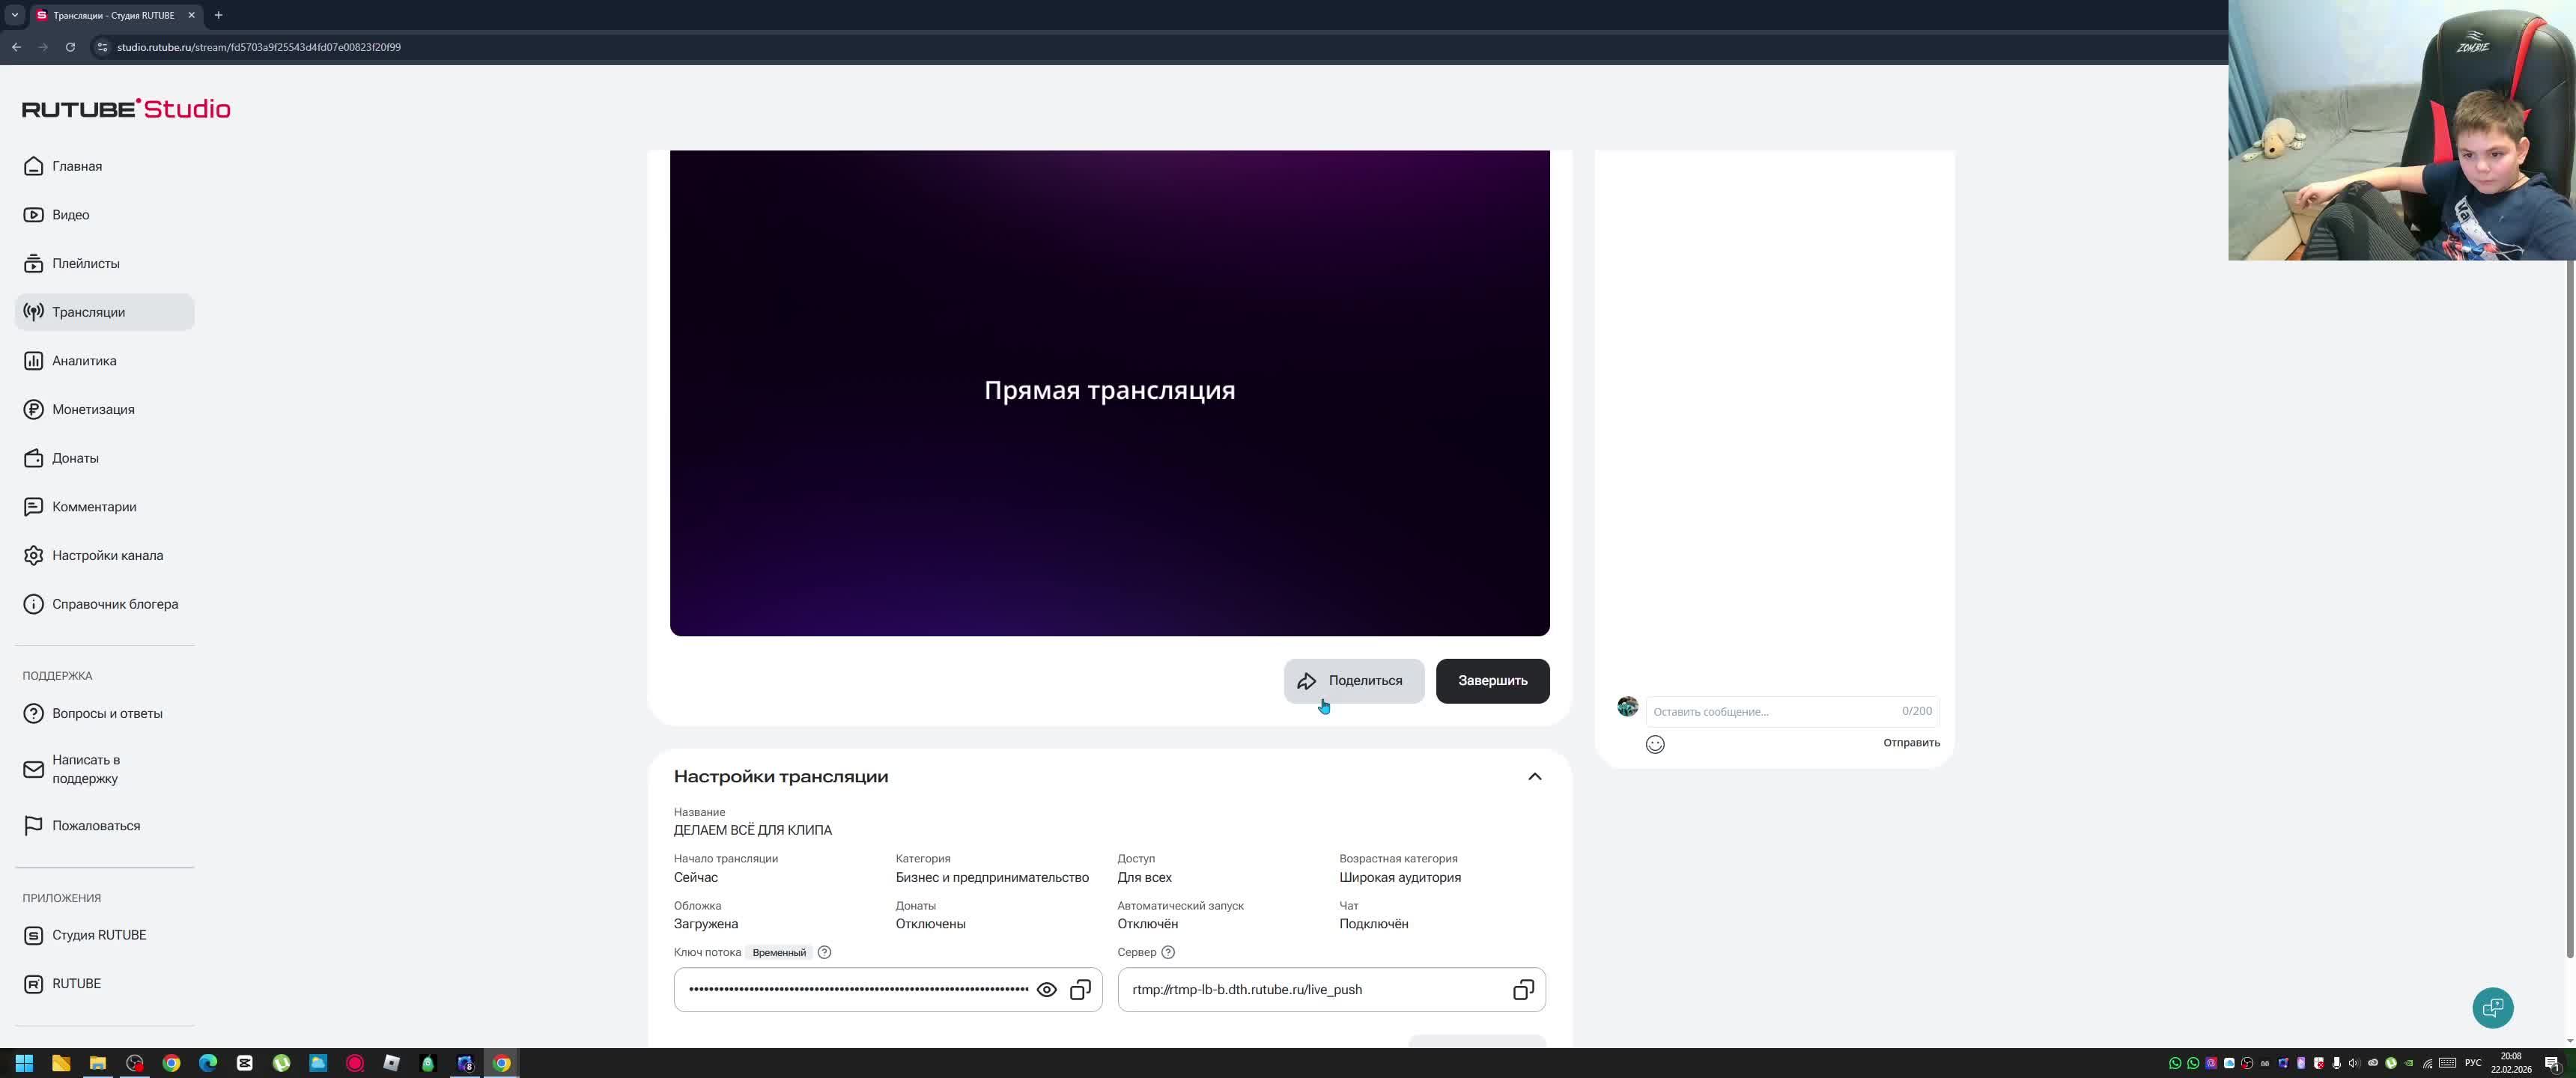Open Донаты in the sidebar
The width and height of the screenshot is (2576, 1078).
click(x=75, y=458)
